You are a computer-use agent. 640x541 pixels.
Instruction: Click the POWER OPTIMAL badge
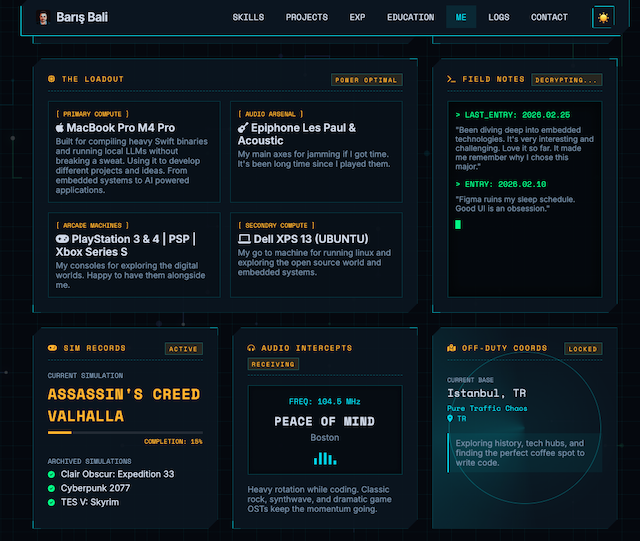tap(366, 80)
